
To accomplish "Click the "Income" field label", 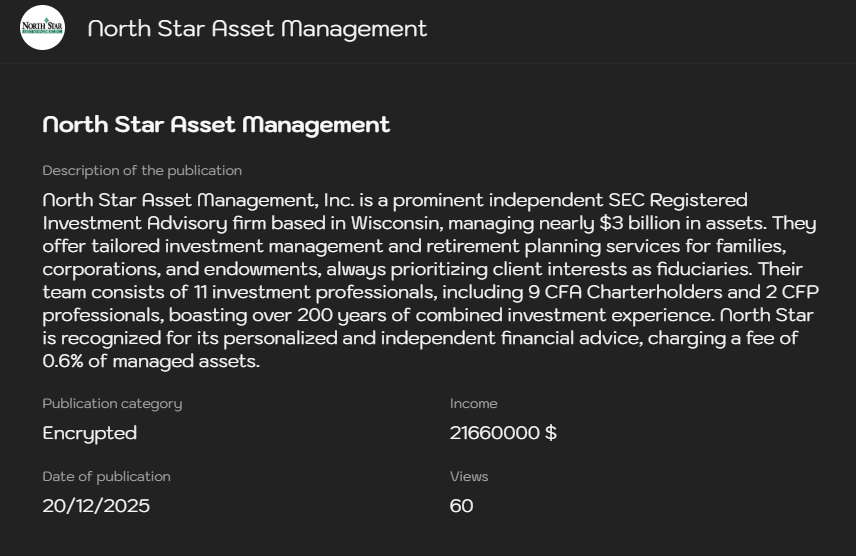I will (474, 404).
